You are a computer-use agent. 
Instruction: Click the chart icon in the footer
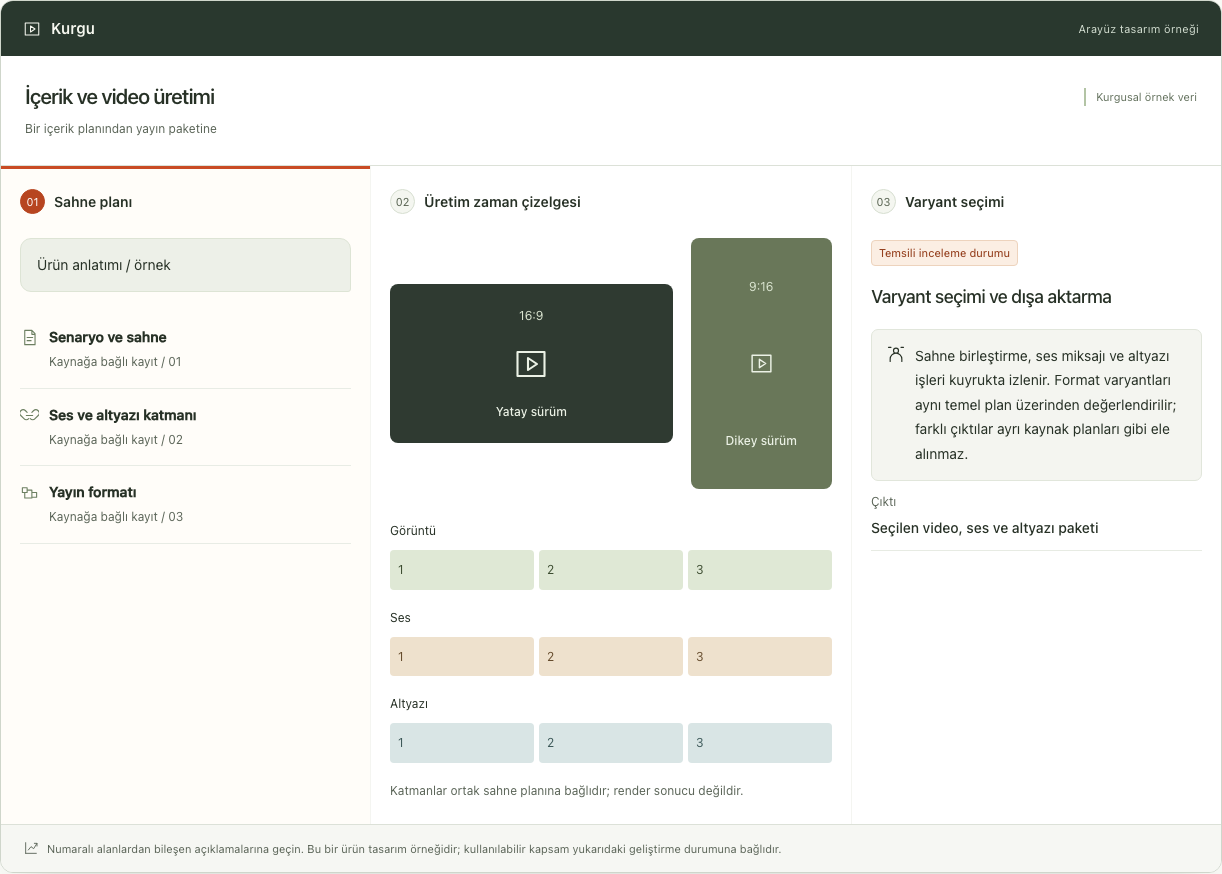(x=31, y=848)
